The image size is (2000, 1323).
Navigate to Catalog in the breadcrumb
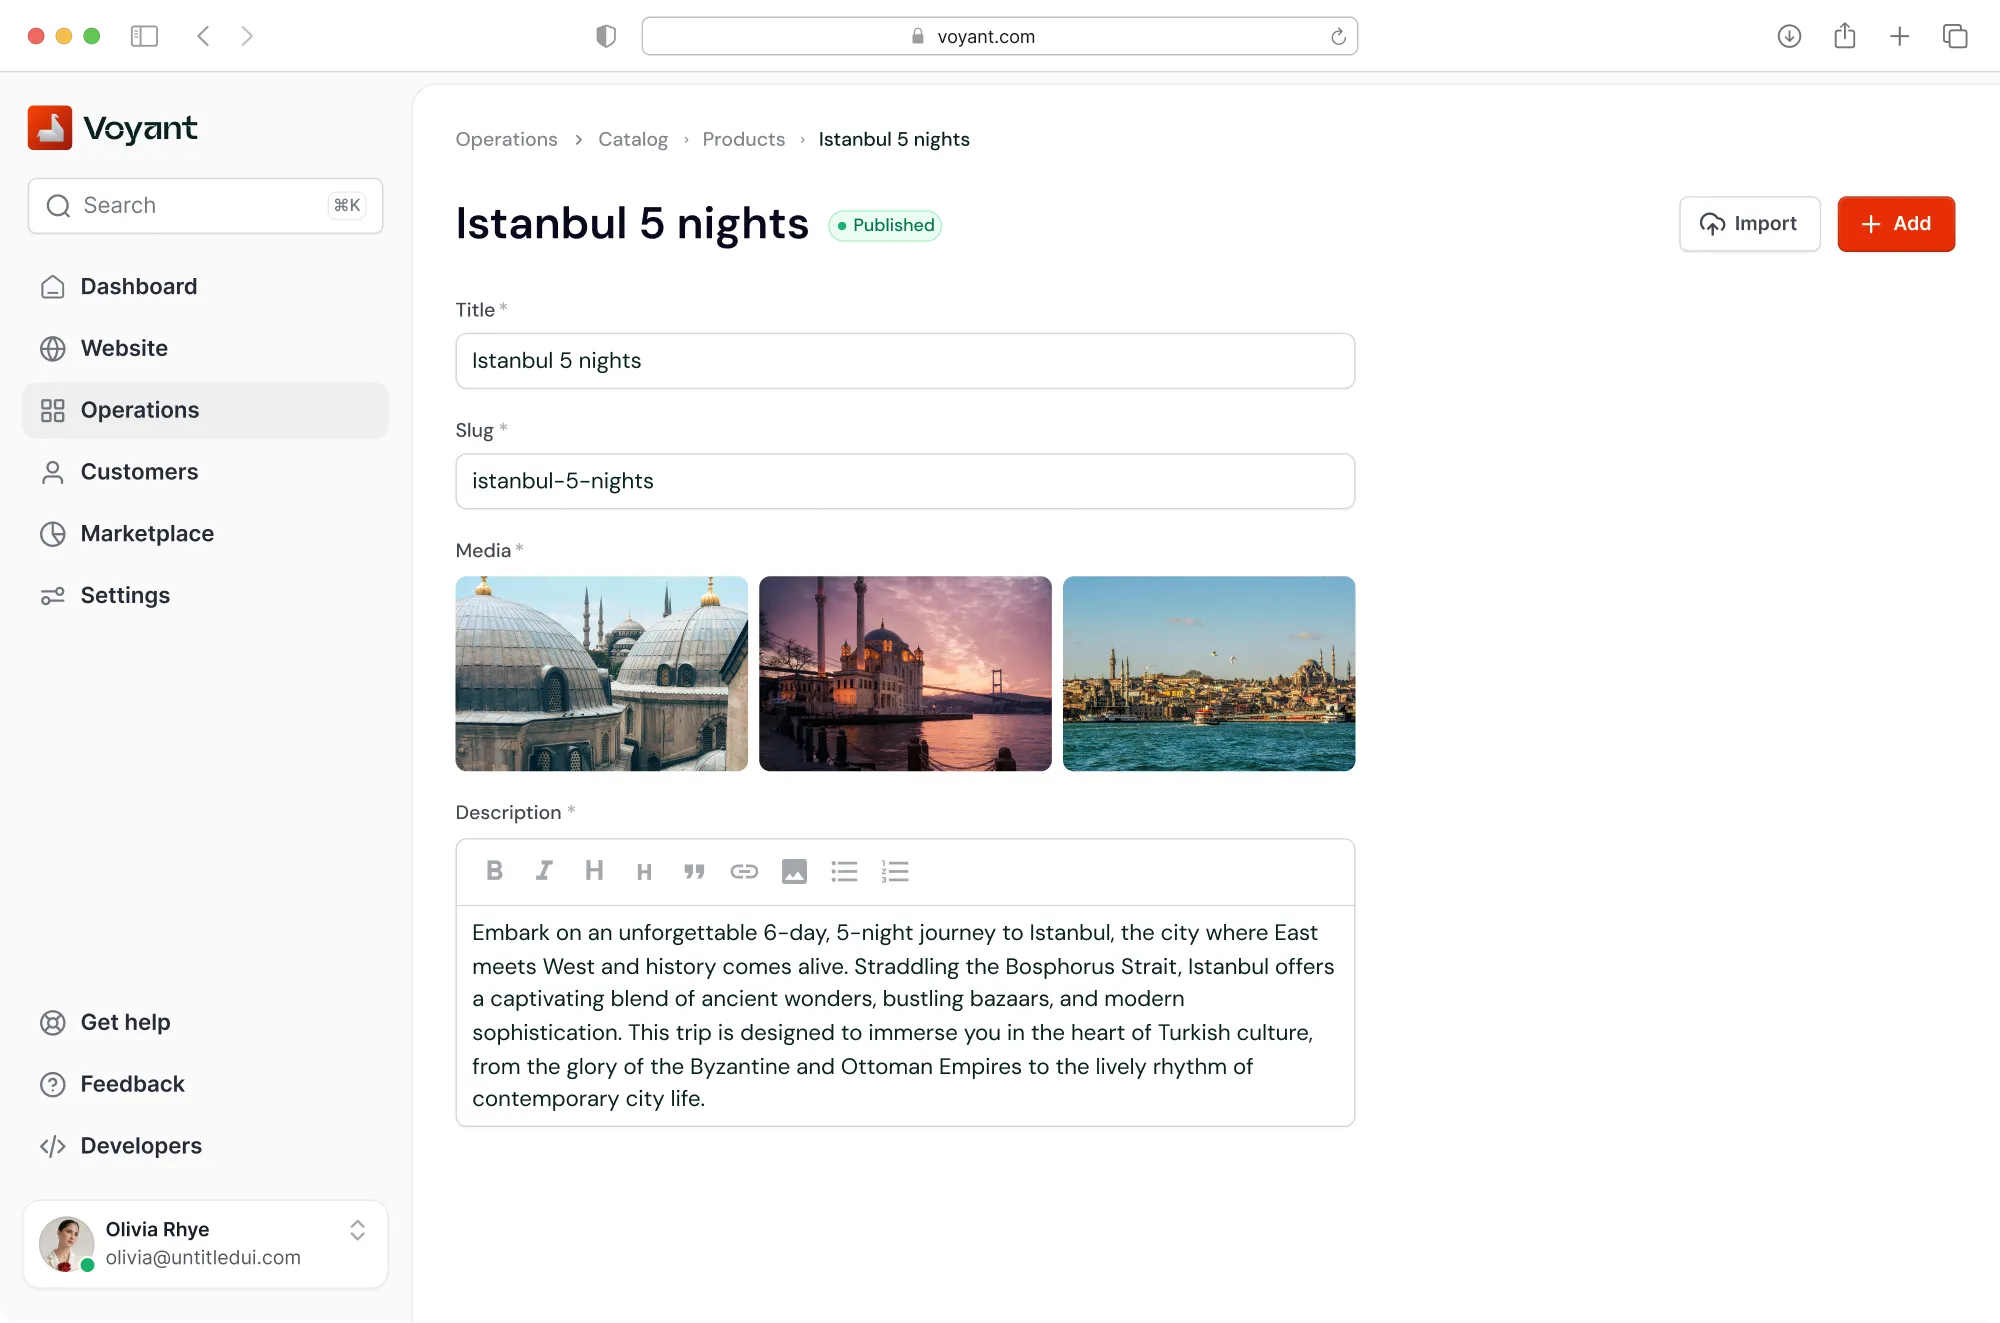[x=632, y=139]
